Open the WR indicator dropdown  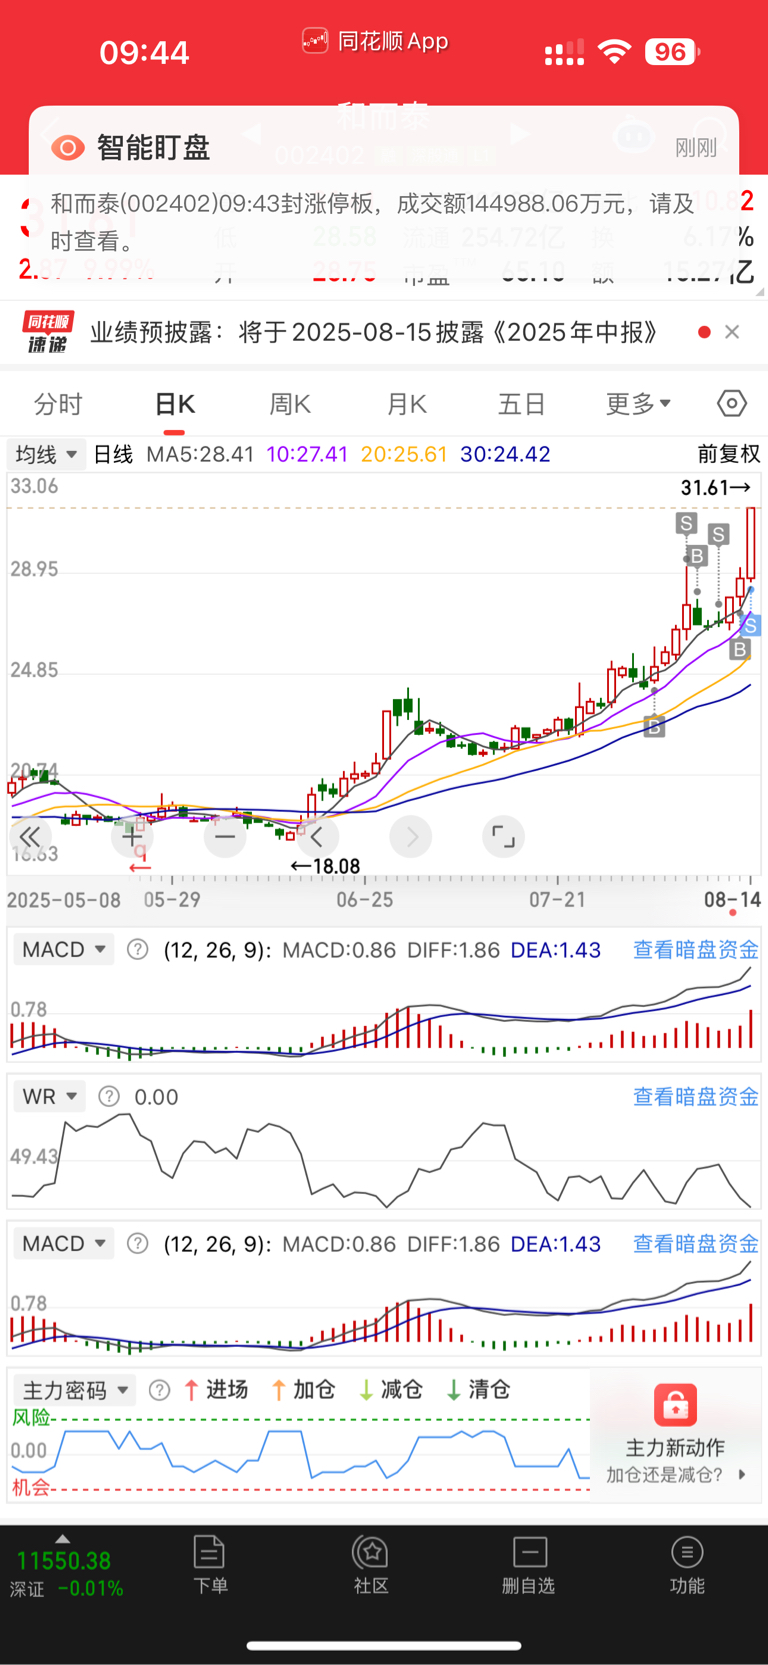coord(49,1096)
